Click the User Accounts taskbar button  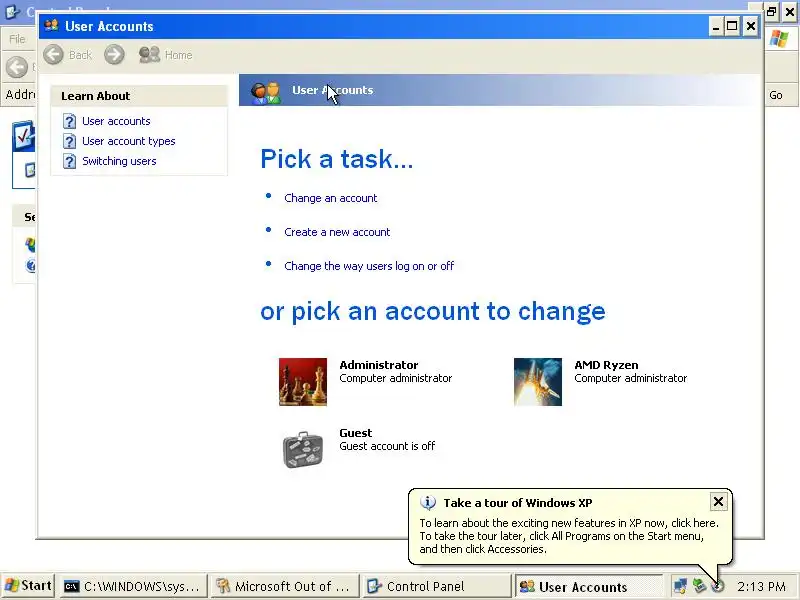coord(589,587)
